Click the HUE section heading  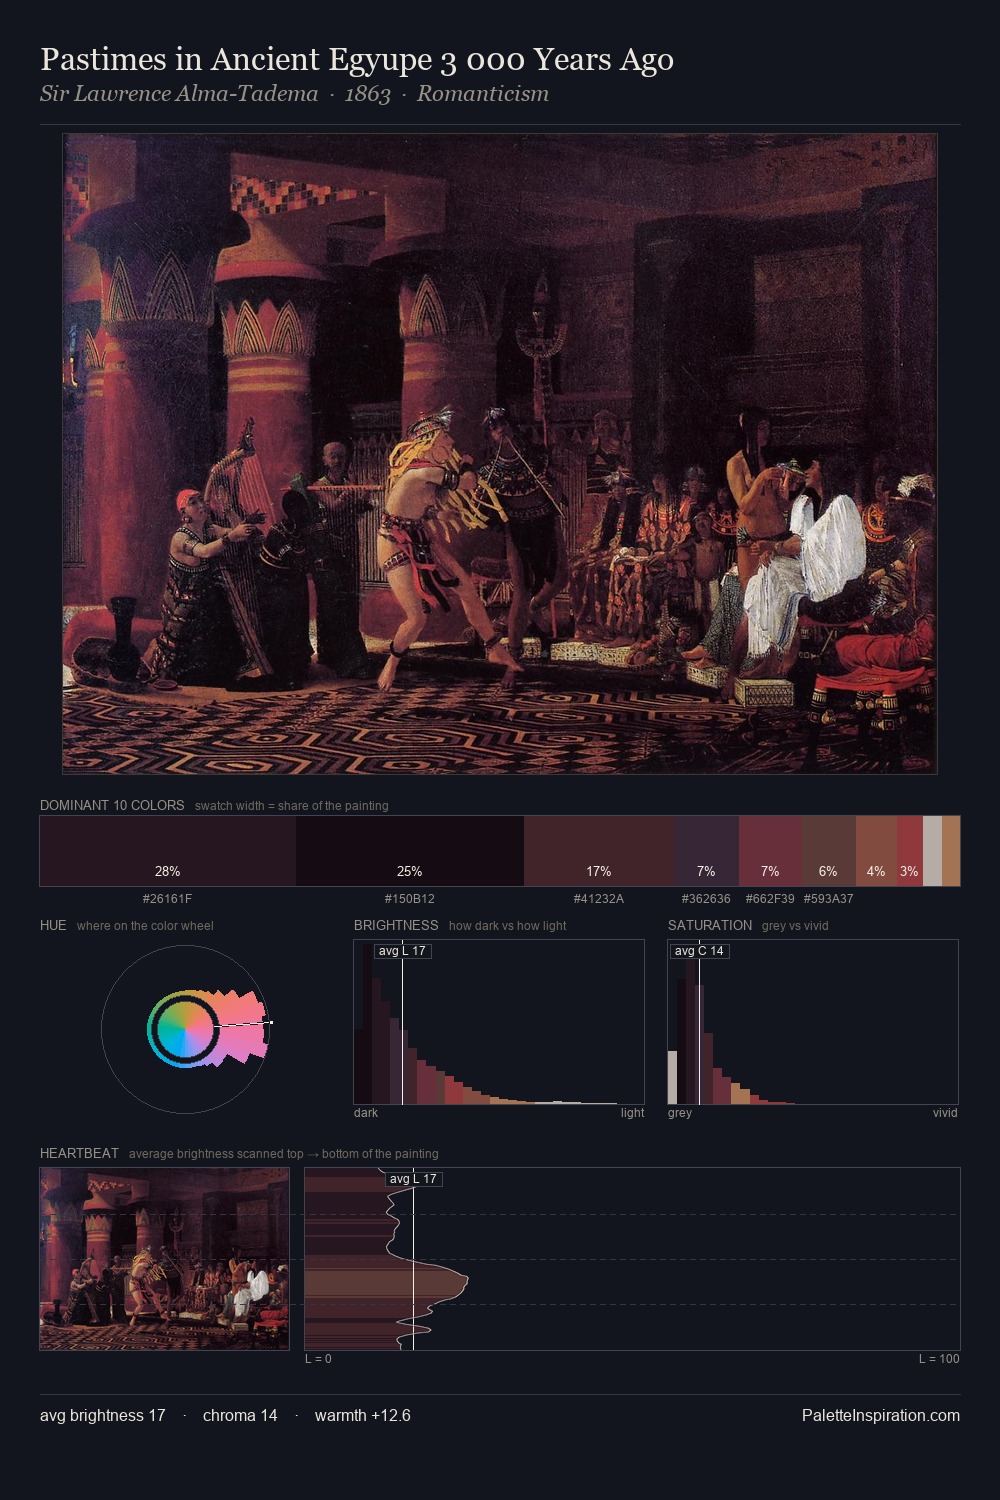point(53,925)
